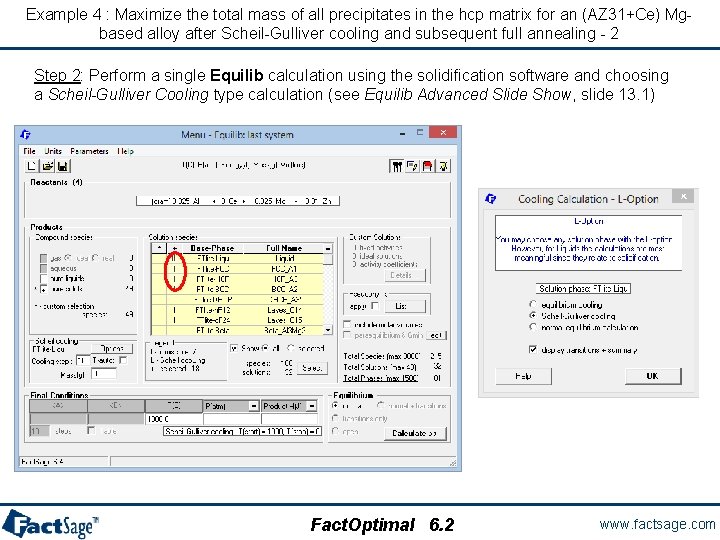This screenshot has width=720, height=540.
Task: Toggle the Show checkbox below solution species
Action: click(x=234, y=348)
